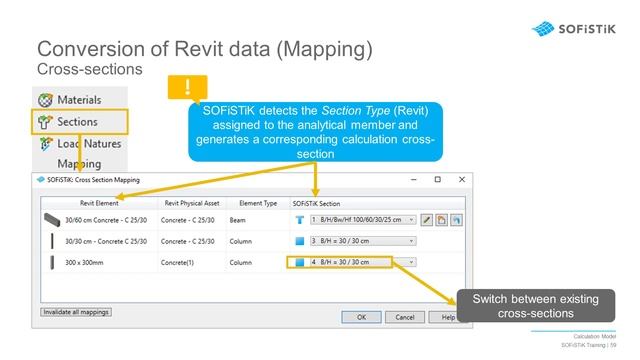Click the column icon for 30/30 cm Concrete

point(52,241)
